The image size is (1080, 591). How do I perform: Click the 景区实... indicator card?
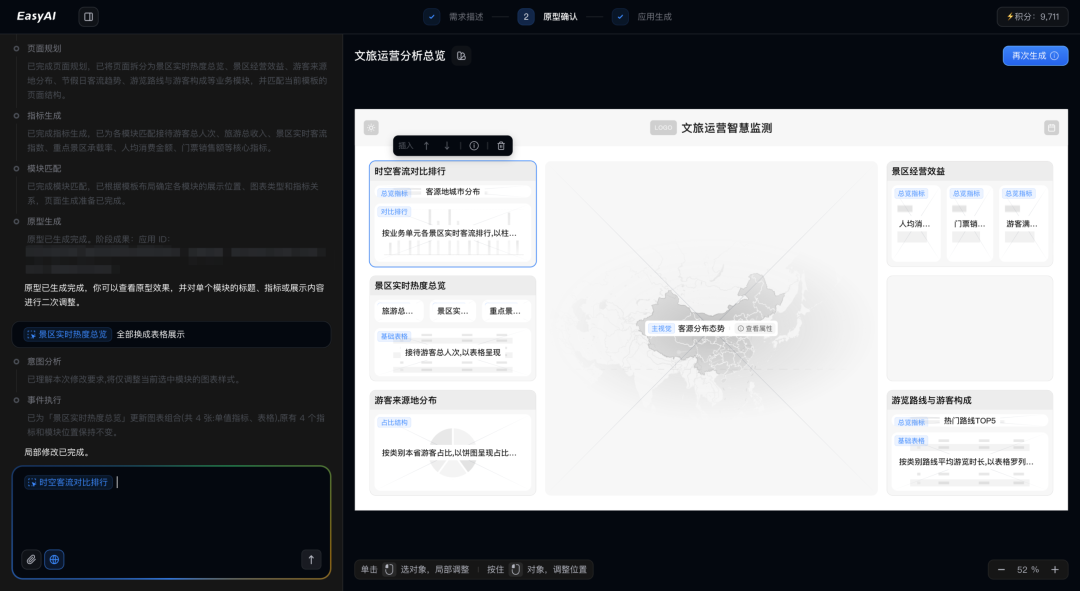click(453, 311)
